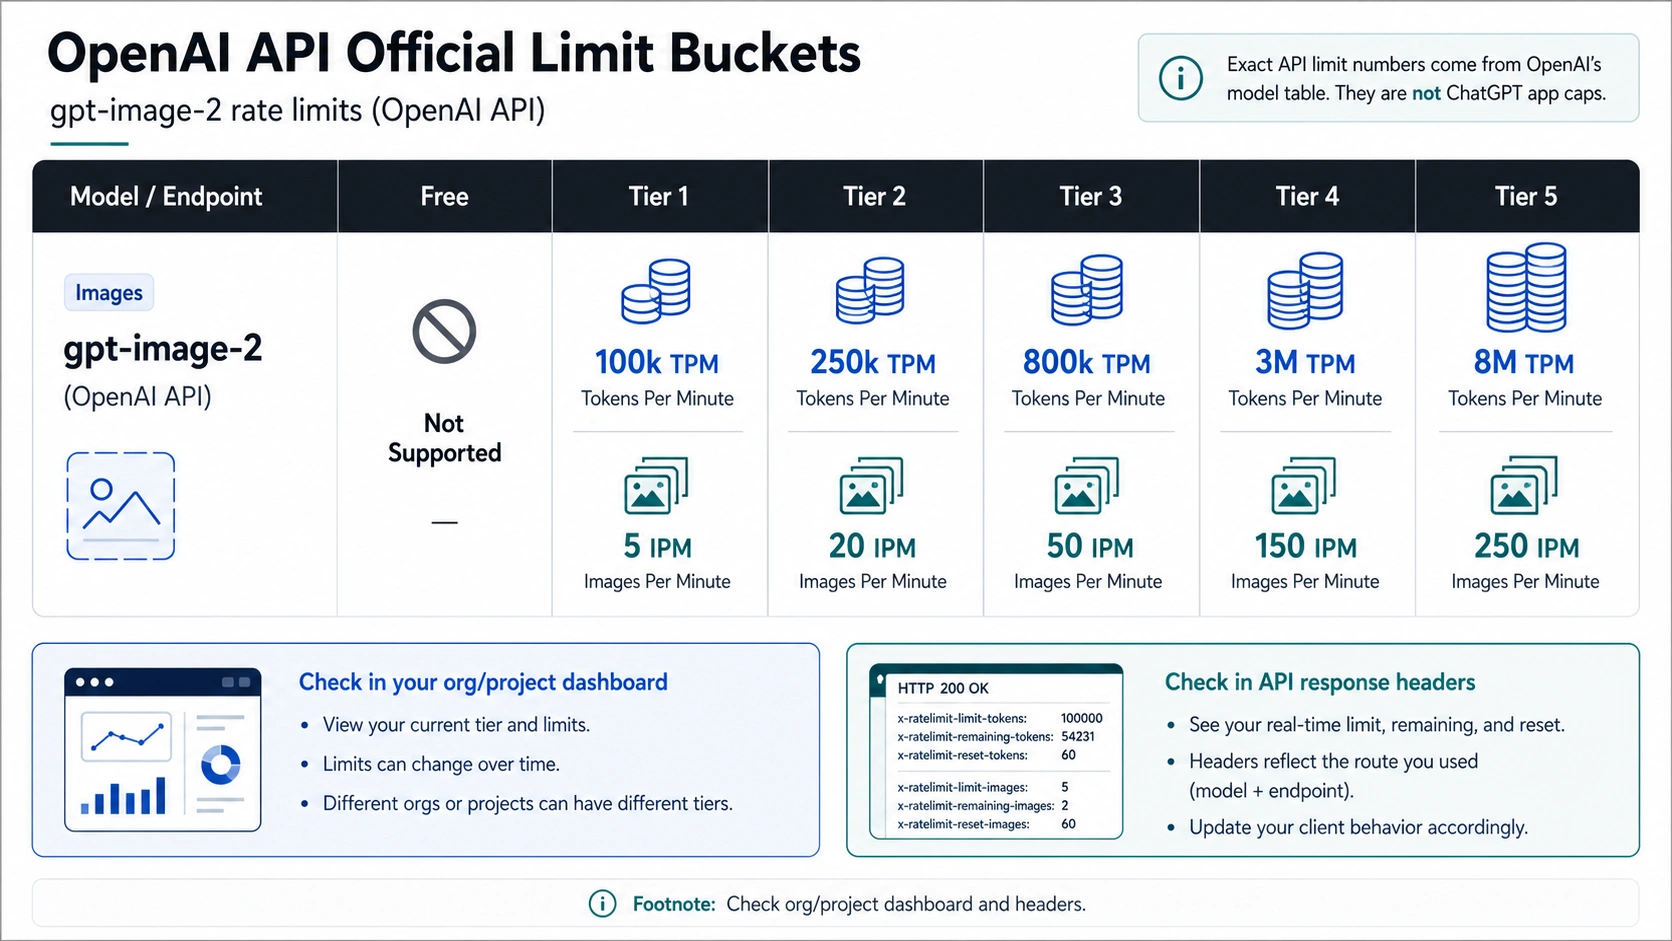
Task: Click the Images Per Minute label under Tier 5
Action: click(1525, 582)
